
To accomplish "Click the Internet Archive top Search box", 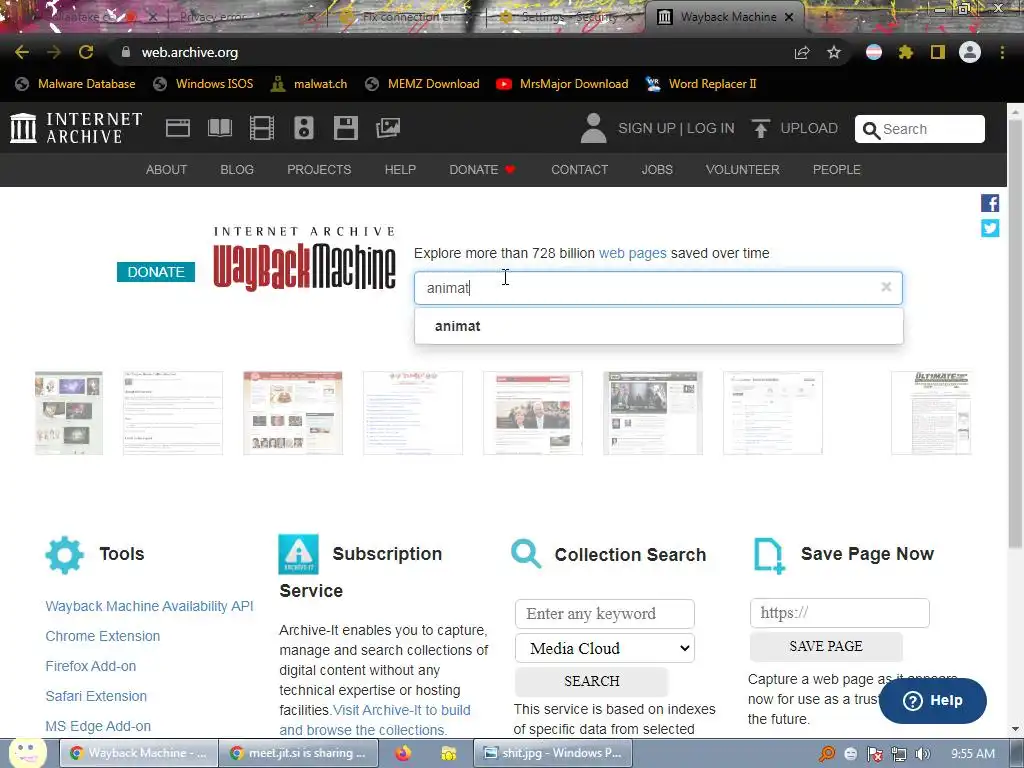I will pos(920,129).
